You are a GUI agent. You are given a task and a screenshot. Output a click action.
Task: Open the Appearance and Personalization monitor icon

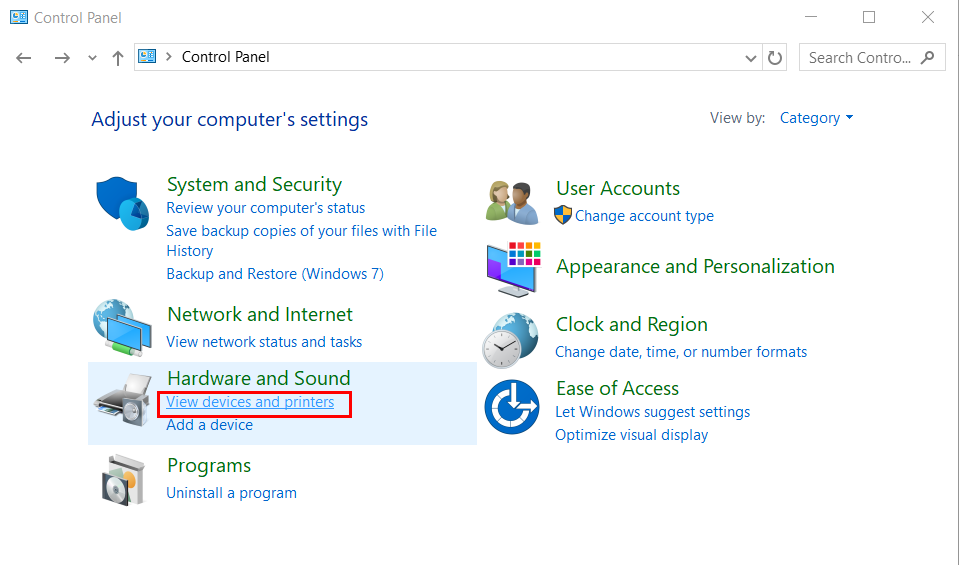pyautogui.click(x=514, y=269)
